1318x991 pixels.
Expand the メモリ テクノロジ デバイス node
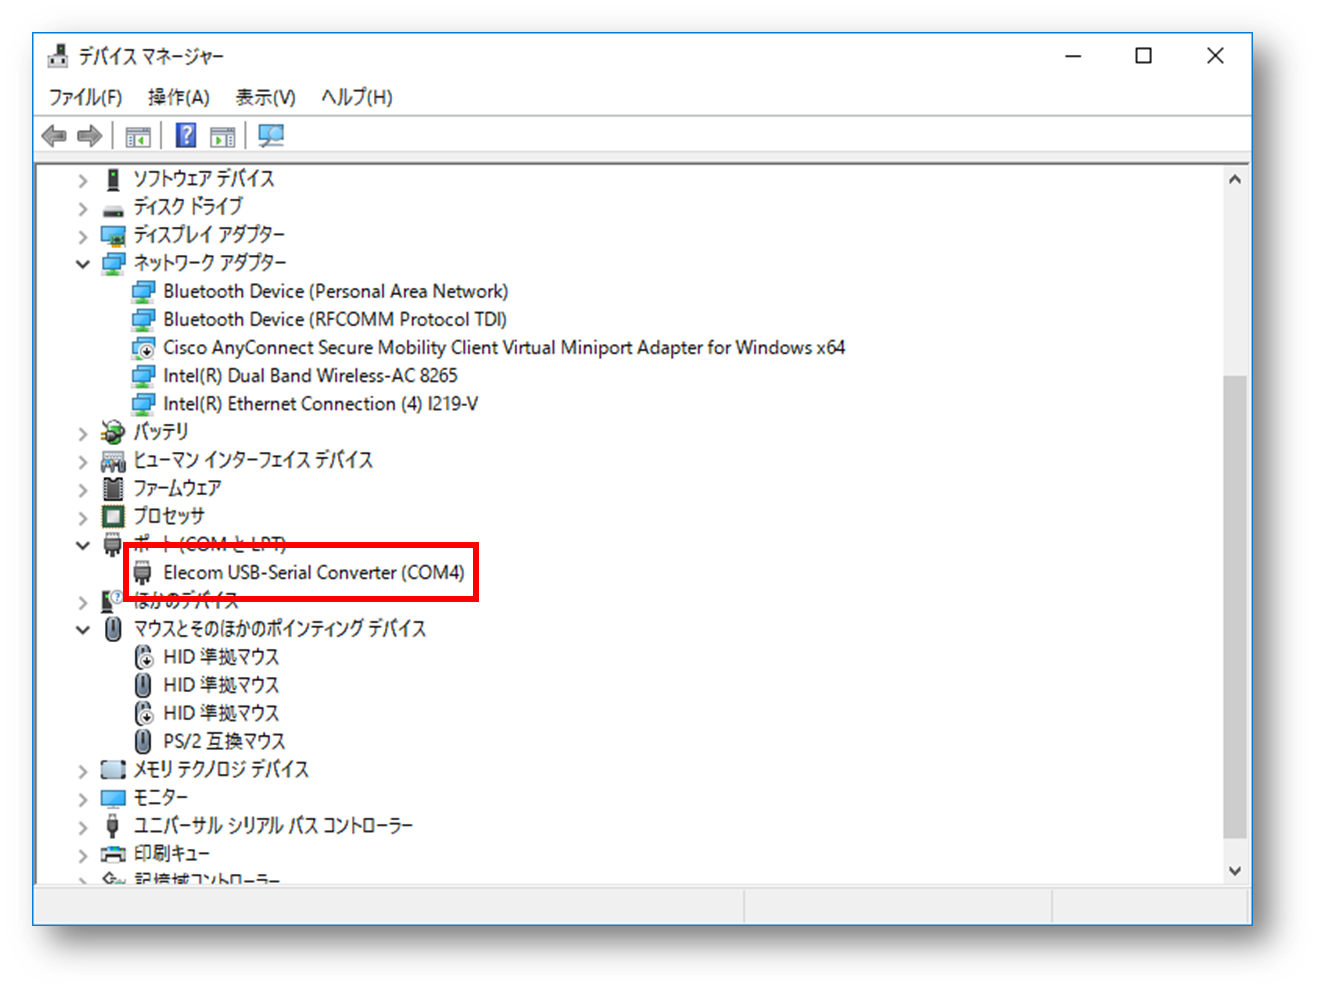83,770
